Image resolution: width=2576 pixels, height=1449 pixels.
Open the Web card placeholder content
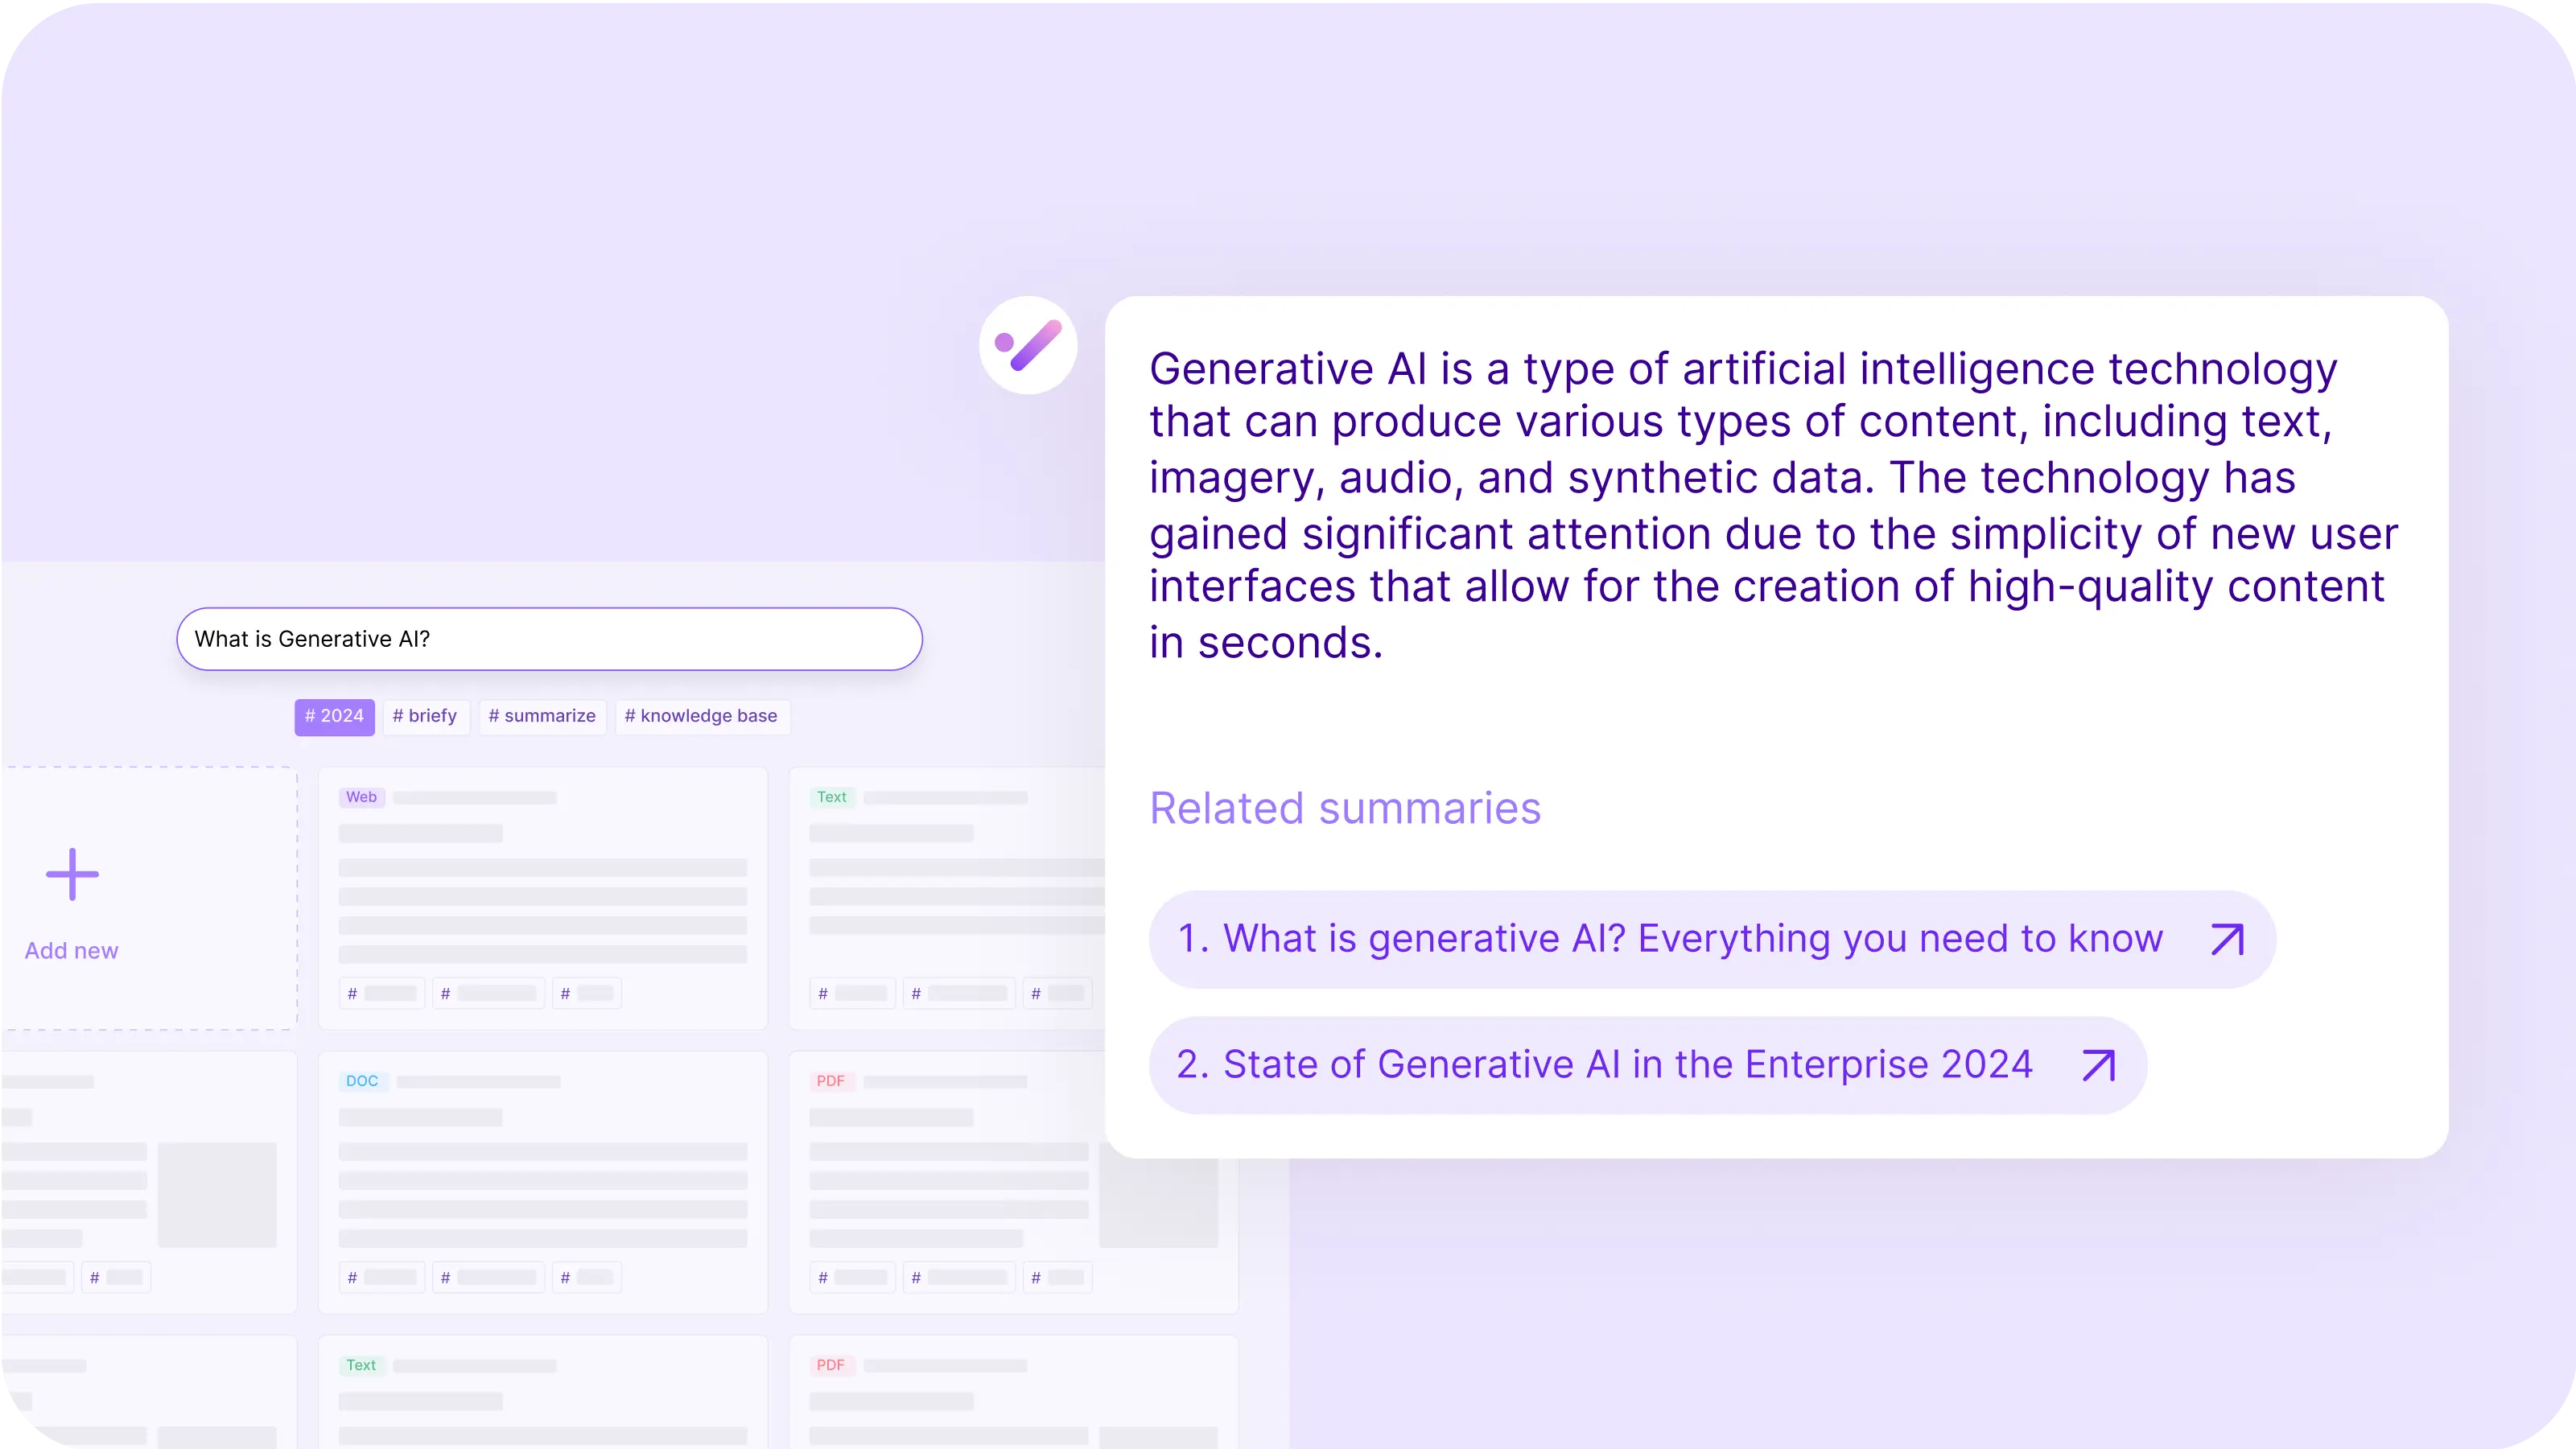tap(543, 898)
